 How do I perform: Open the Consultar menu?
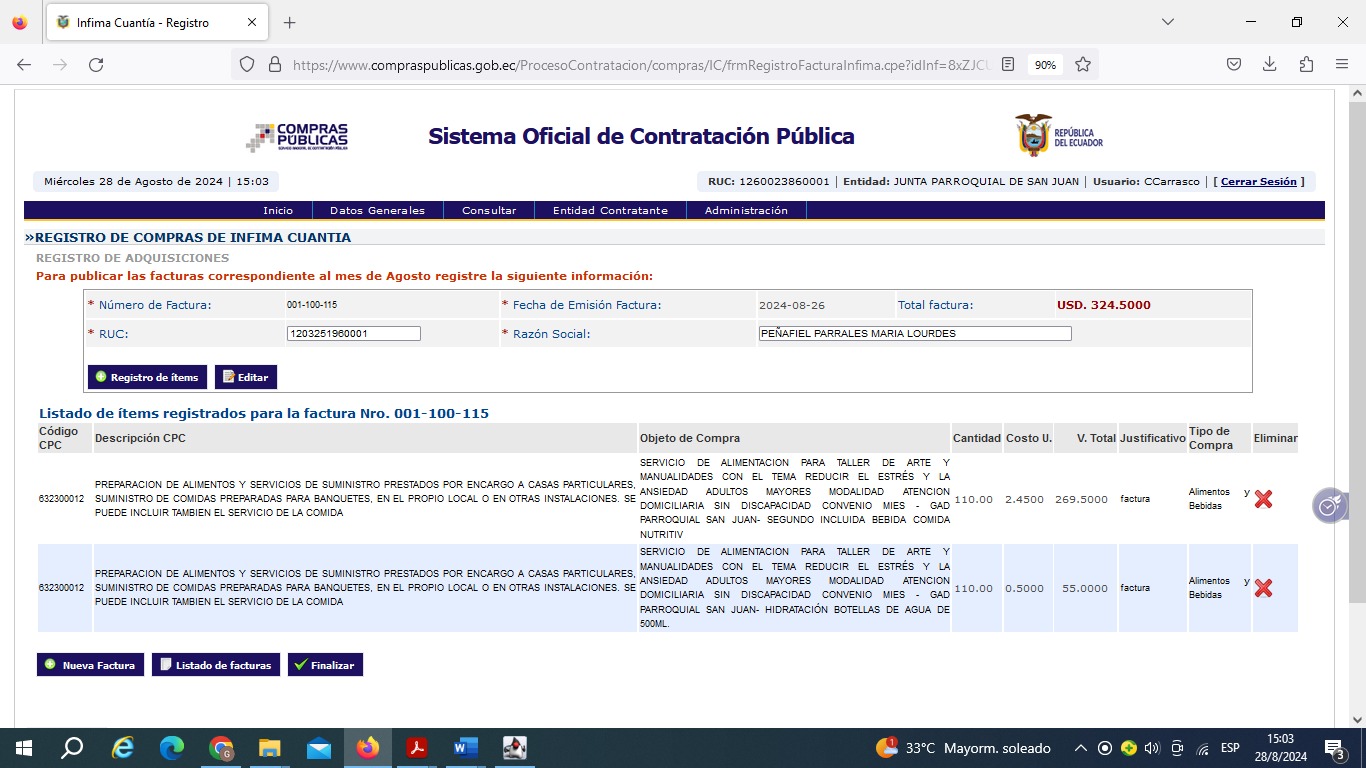[489, 210]
